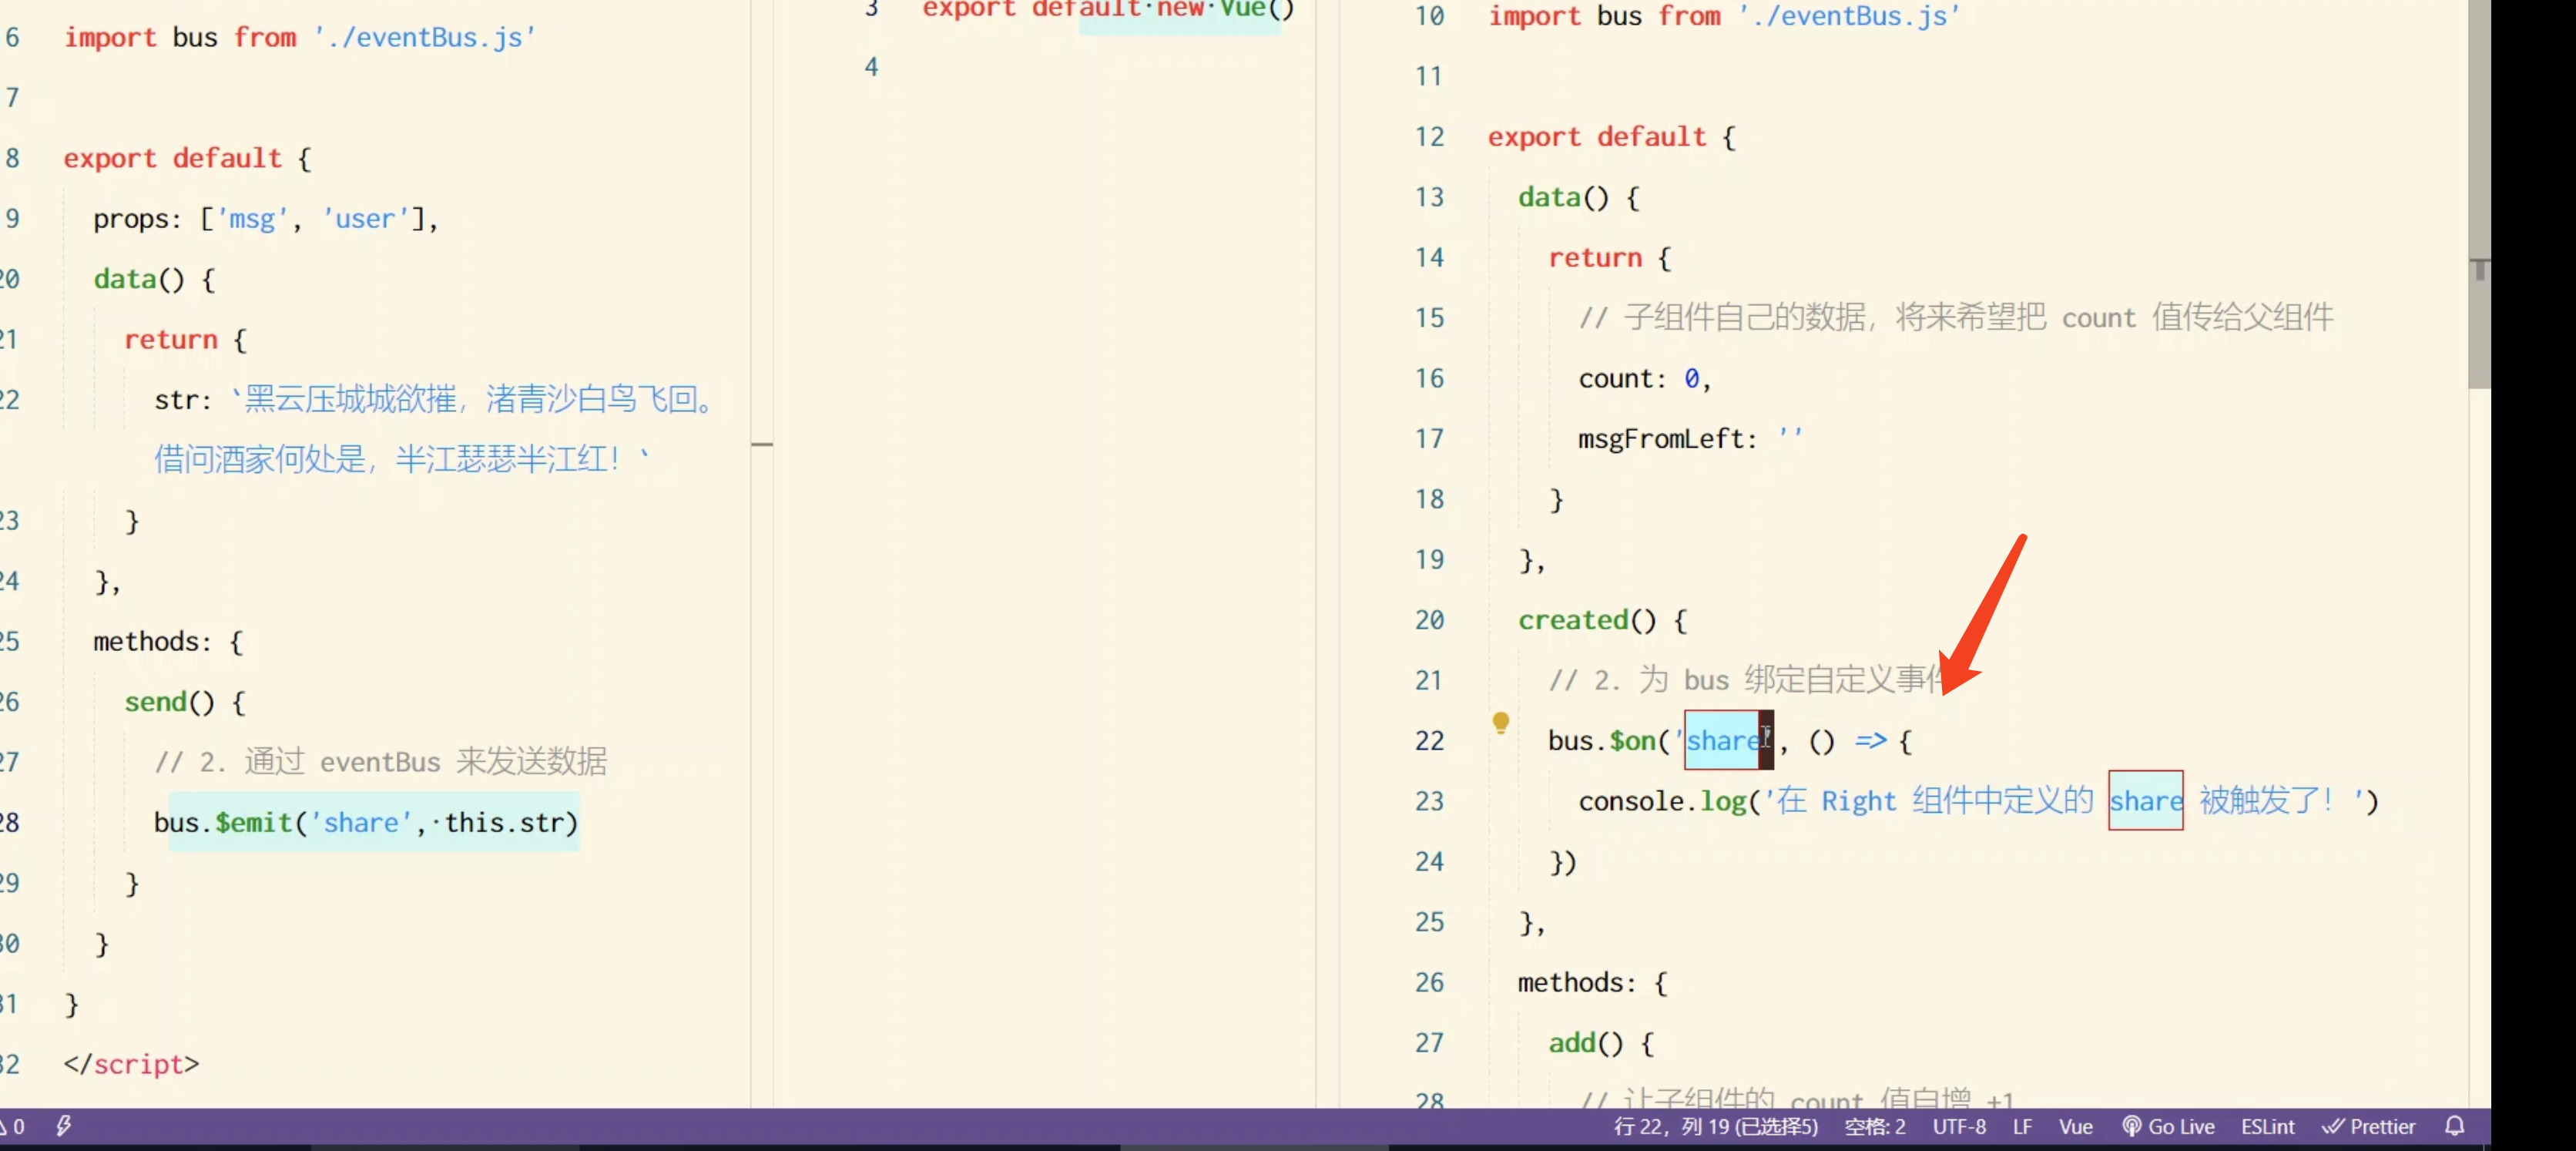Screen dimensions: 2576x1151
Task: Open problems via warnings count icon
Action: coord(12,1126)
